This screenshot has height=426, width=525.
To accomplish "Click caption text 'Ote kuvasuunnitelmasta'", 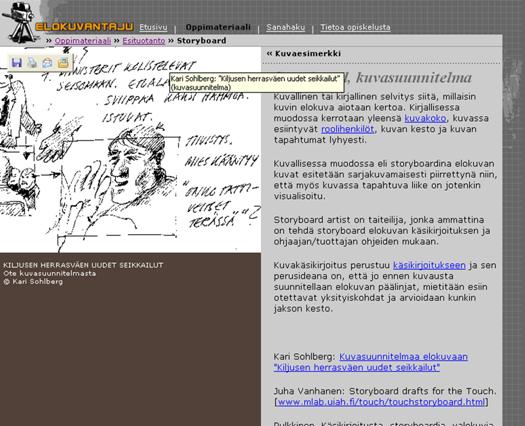I will [x=50, y=273].
